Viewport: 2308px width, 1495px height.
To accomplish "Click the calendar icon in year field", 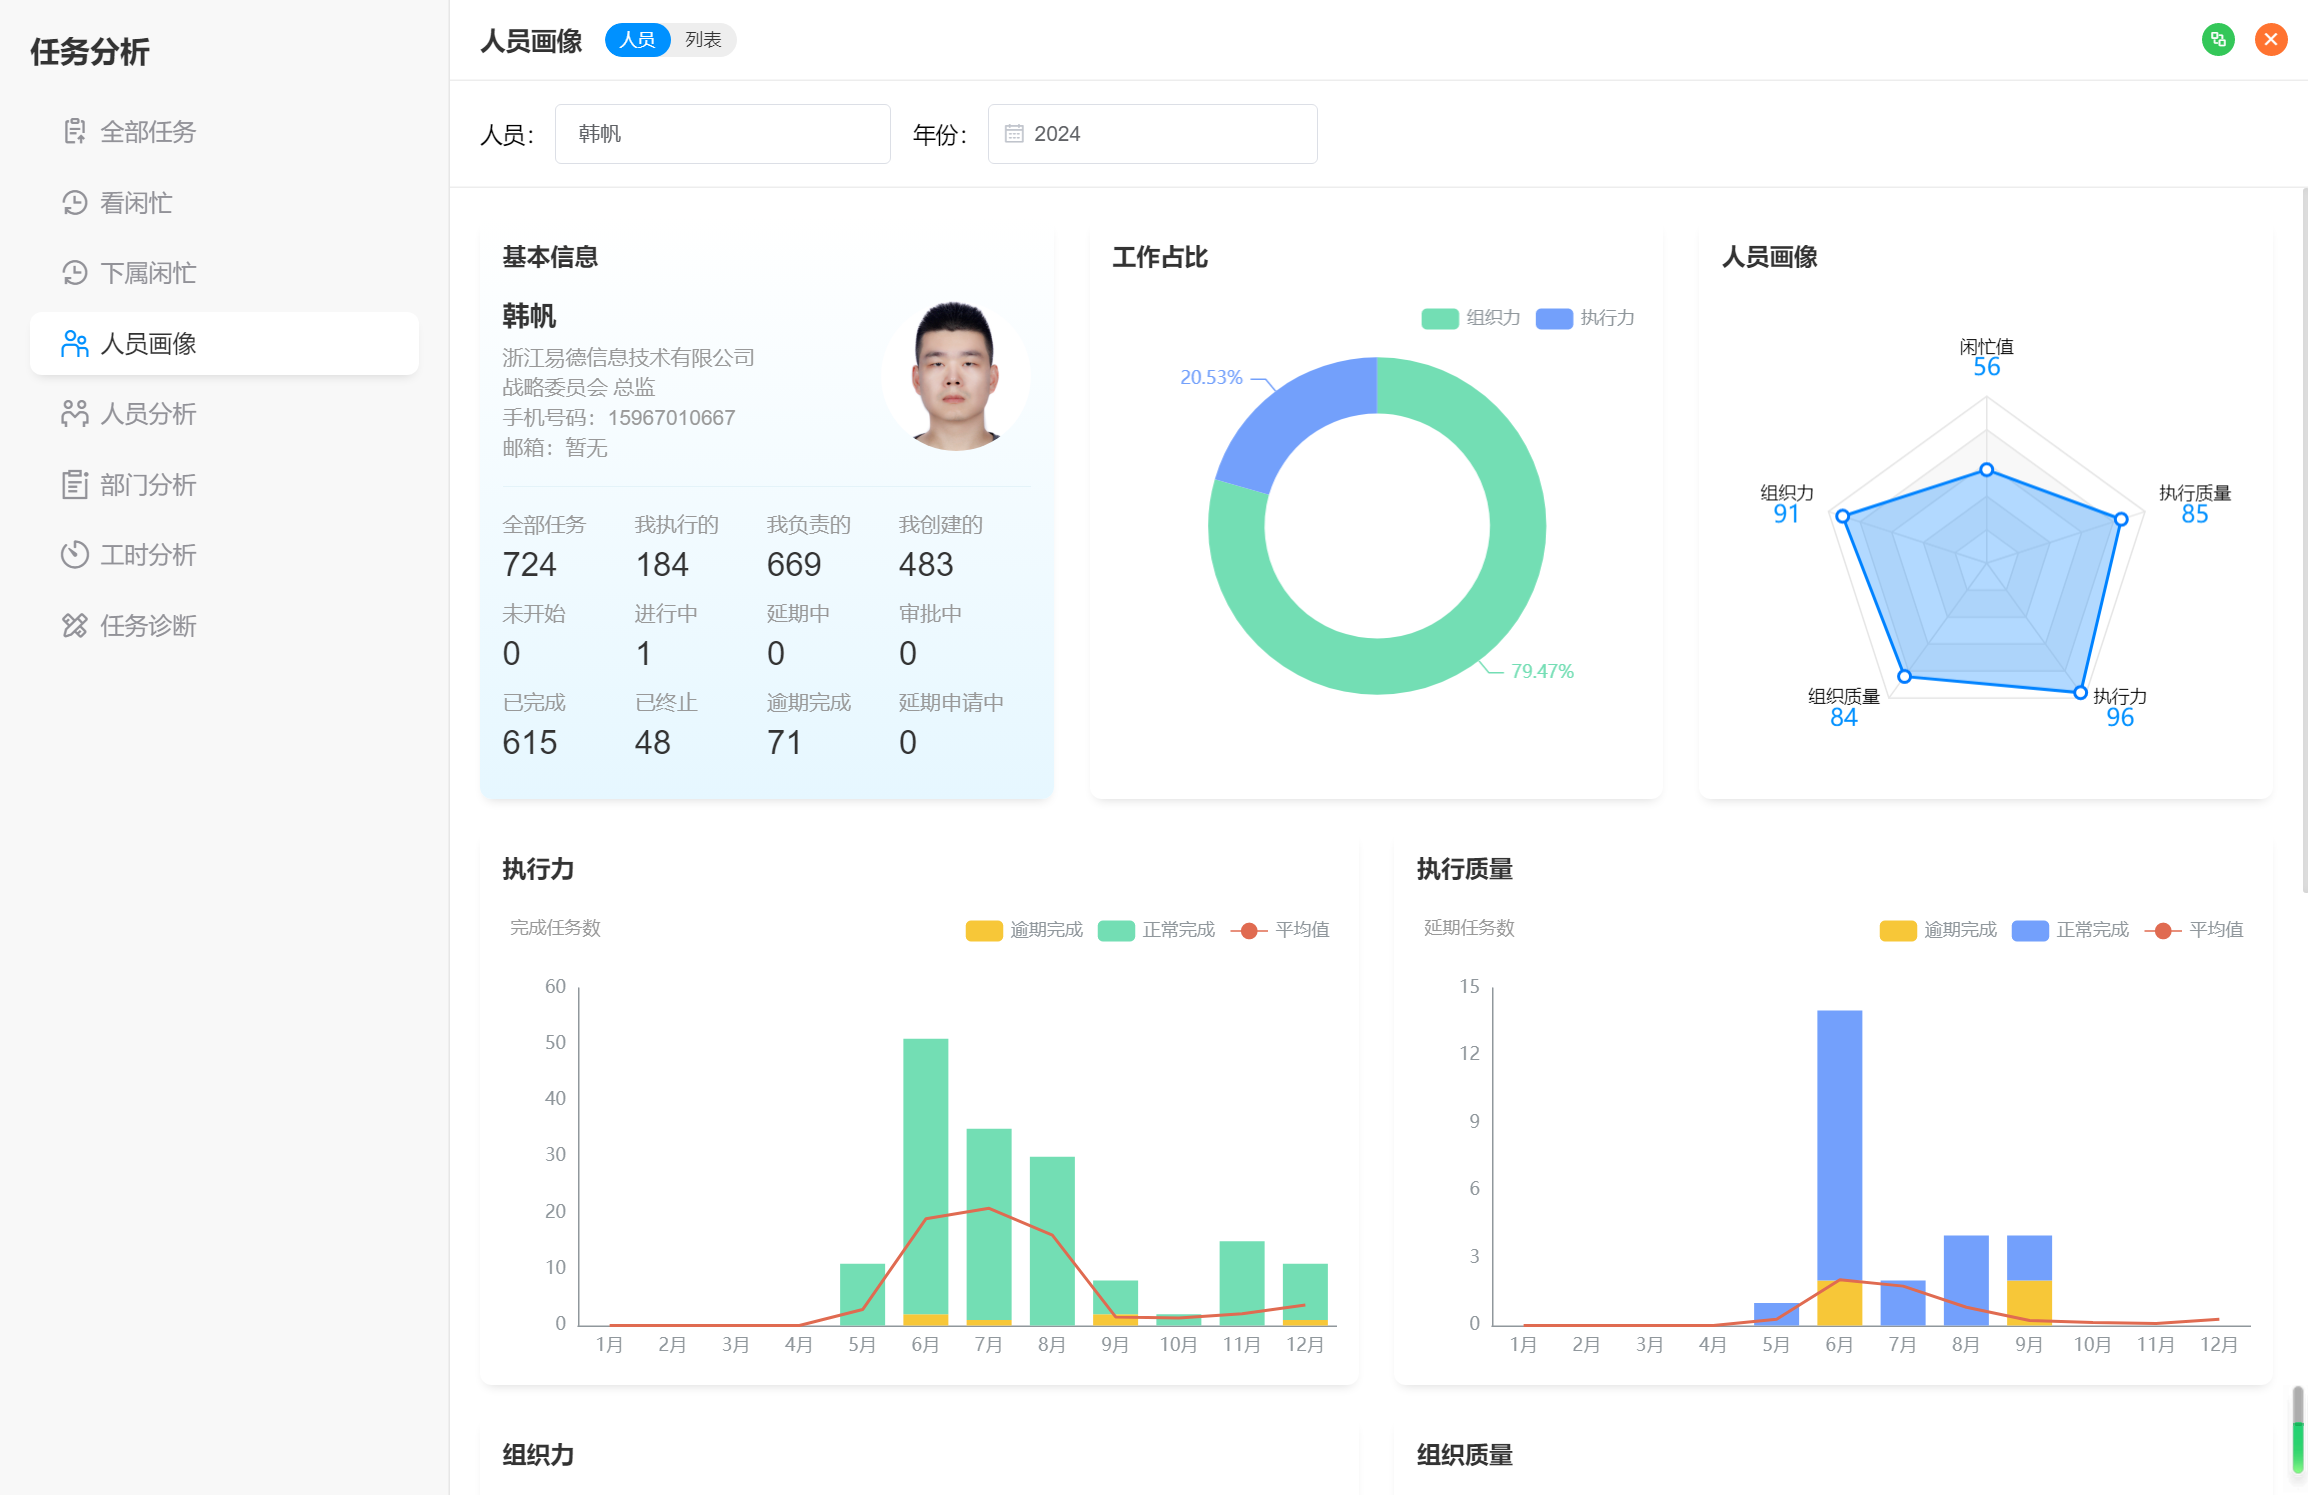I will 1013,134.
